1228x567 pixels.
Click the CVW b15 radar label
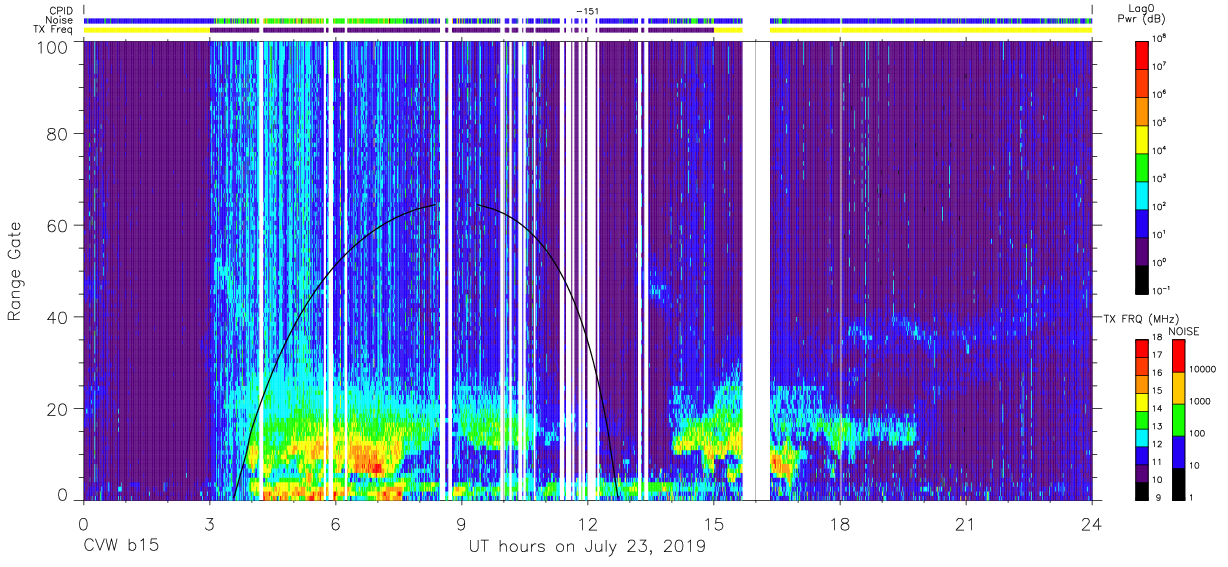click(x=122, y=547)
